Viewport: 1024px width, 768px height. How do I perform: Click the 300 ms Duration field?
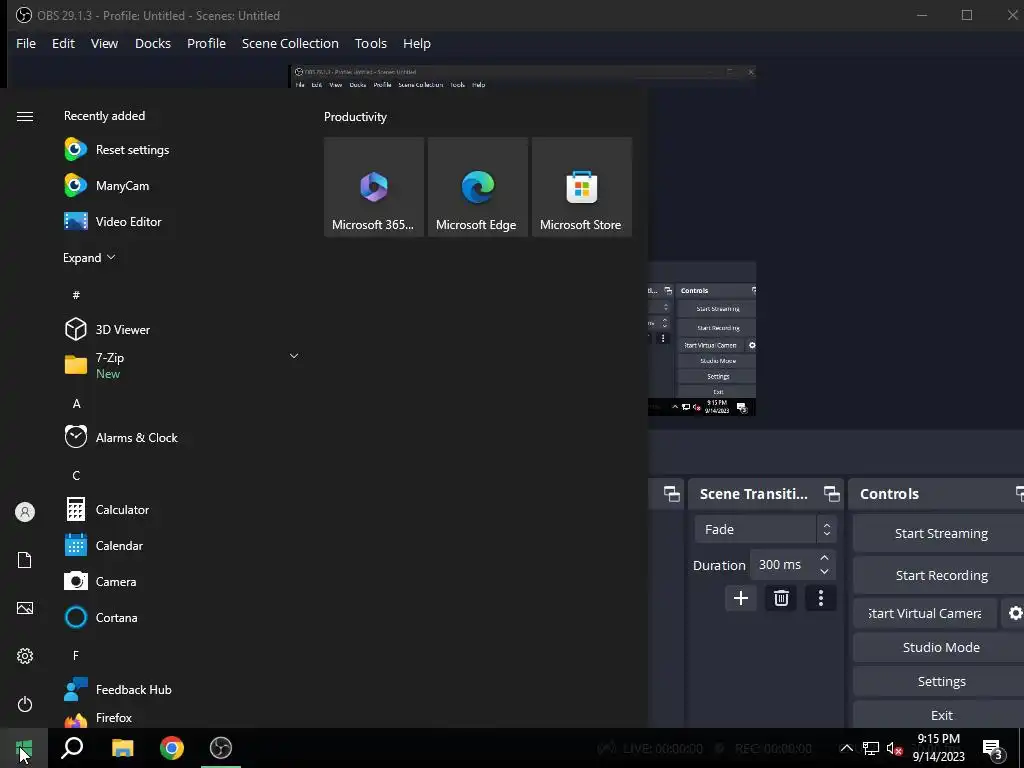[x=784, y=565]
